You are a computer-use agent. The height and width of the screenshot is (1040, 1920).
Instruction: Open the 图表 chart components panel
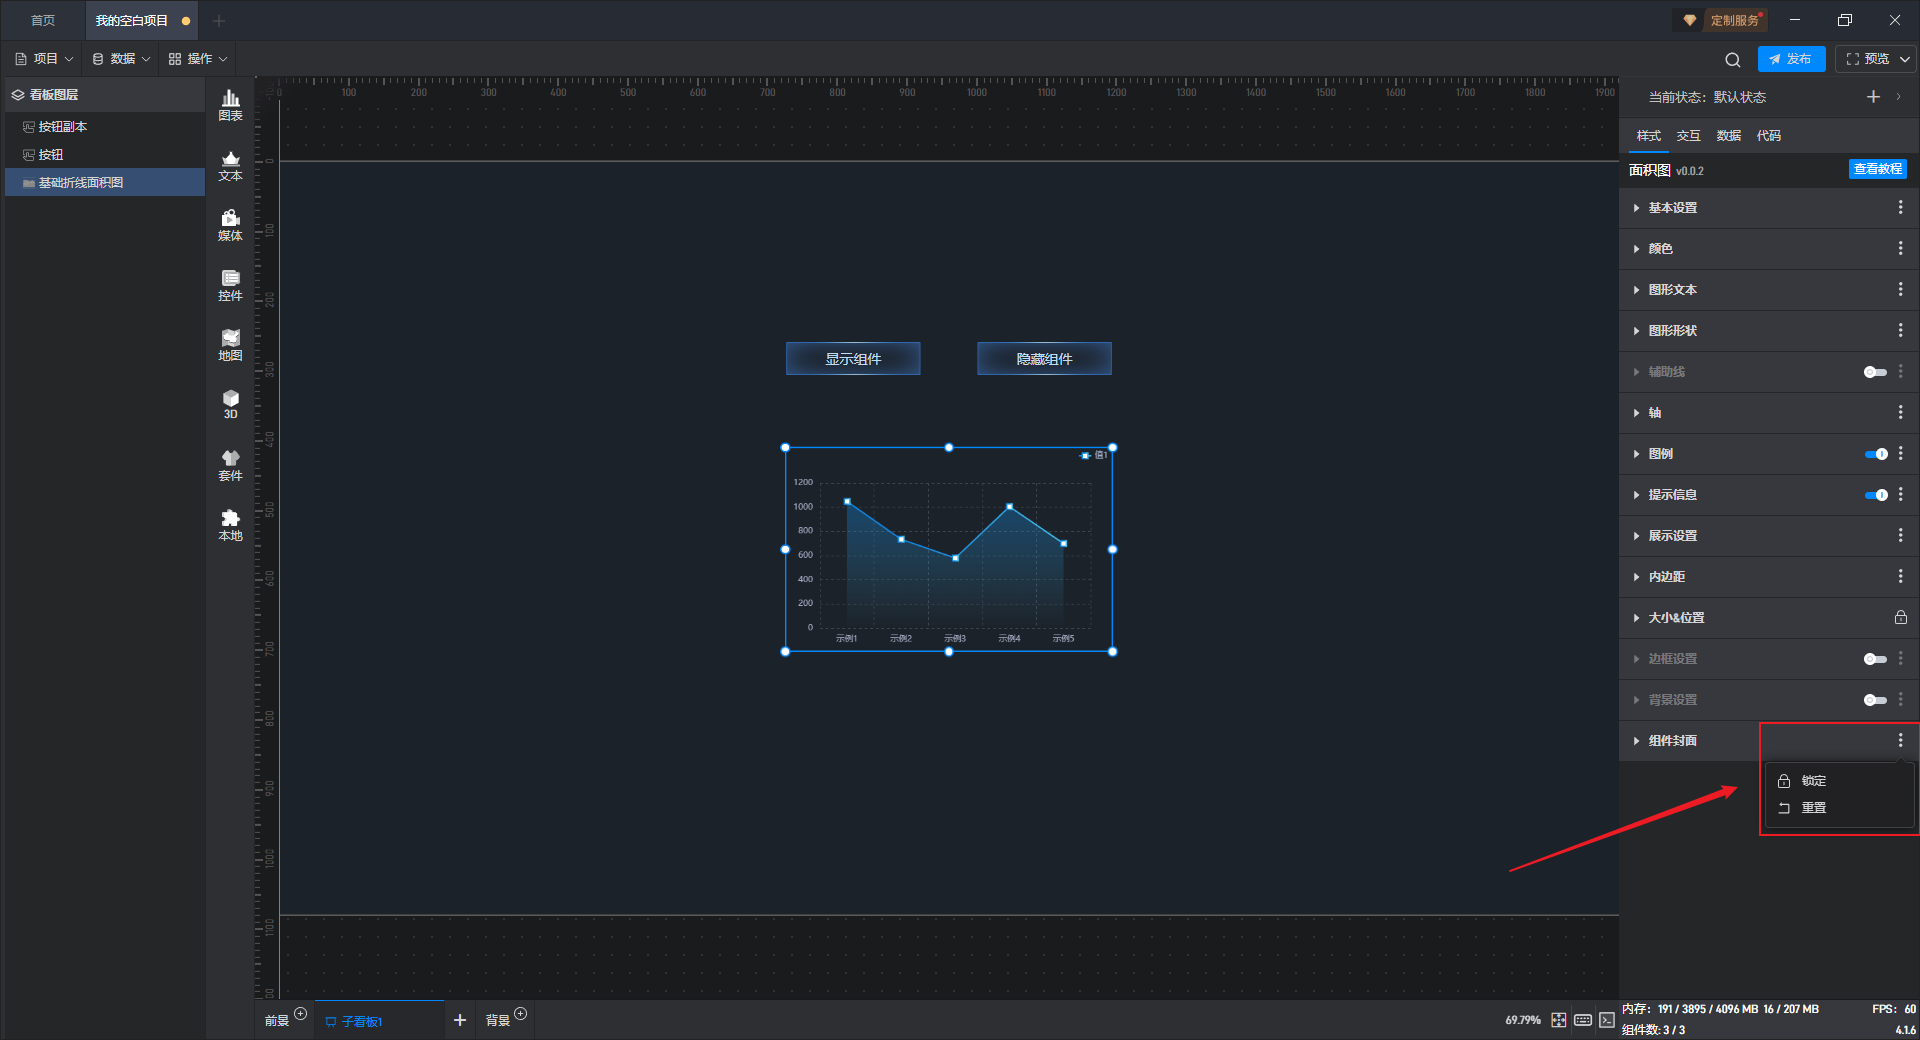pyautogui.click(x=230, y=104)
